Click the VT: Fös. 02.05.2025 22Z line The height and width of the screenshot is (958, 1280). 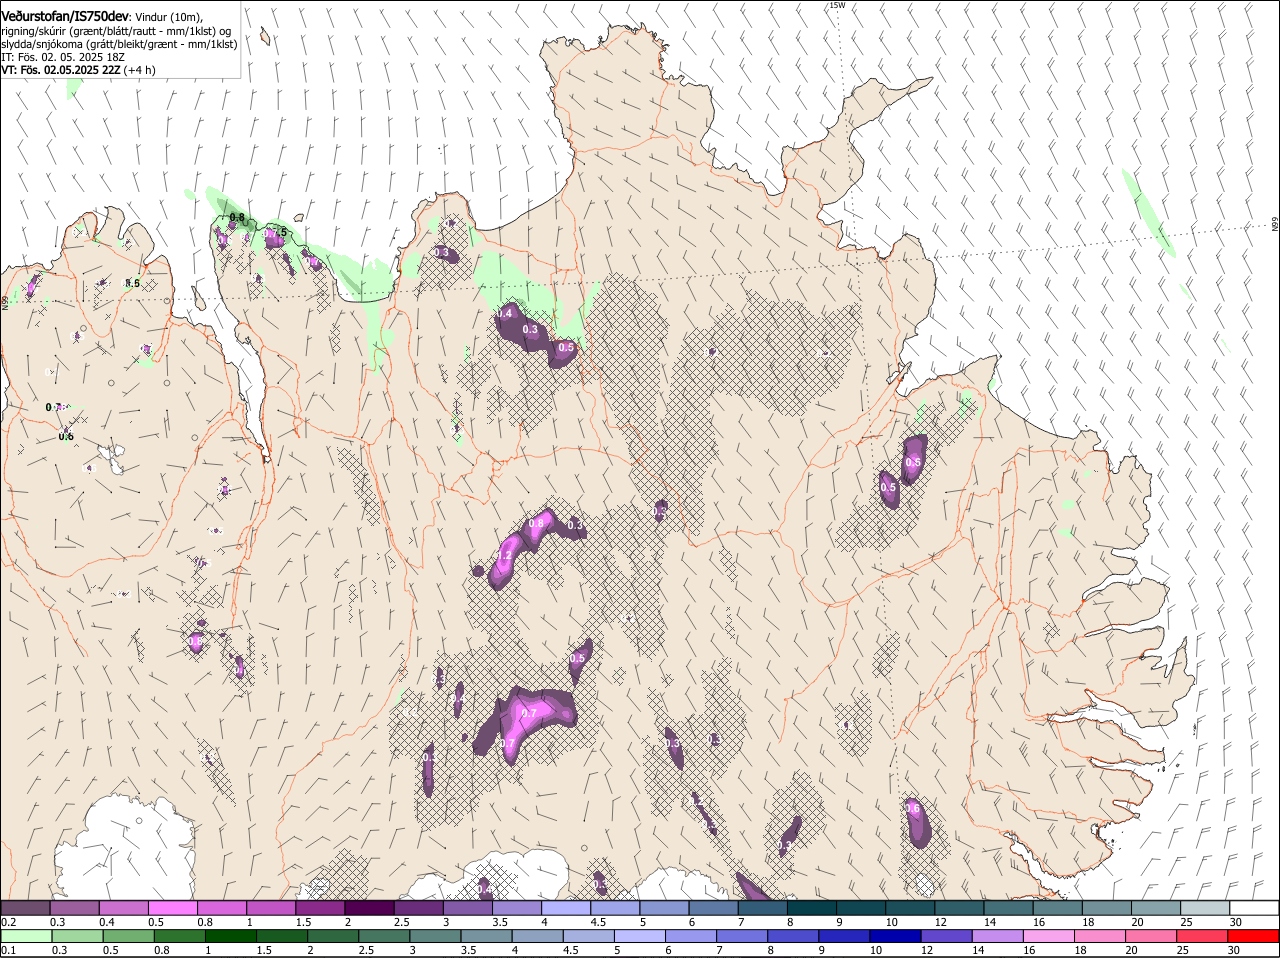click(x=61, y=71)
